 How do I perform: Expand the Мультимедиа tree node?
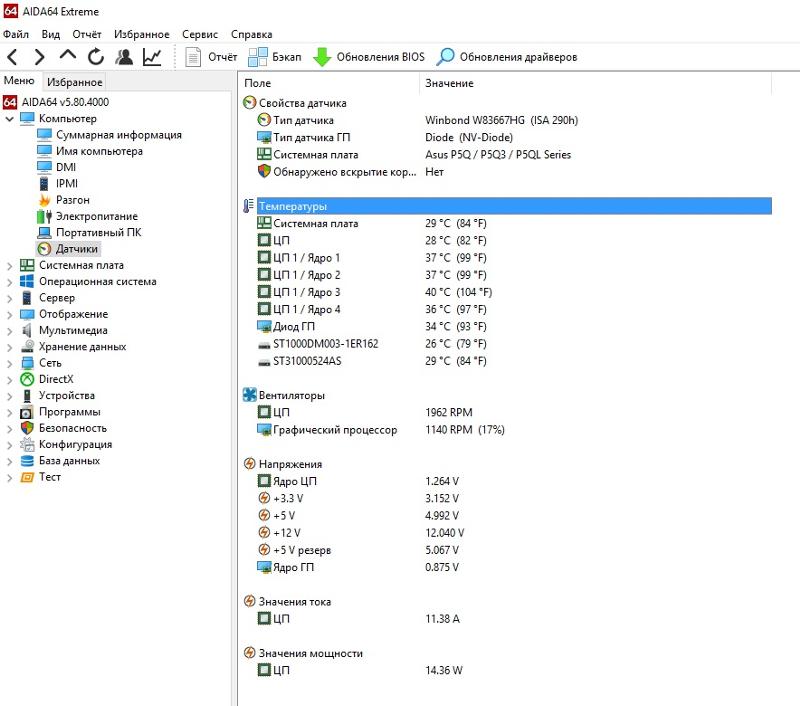(x=9, y=331)
